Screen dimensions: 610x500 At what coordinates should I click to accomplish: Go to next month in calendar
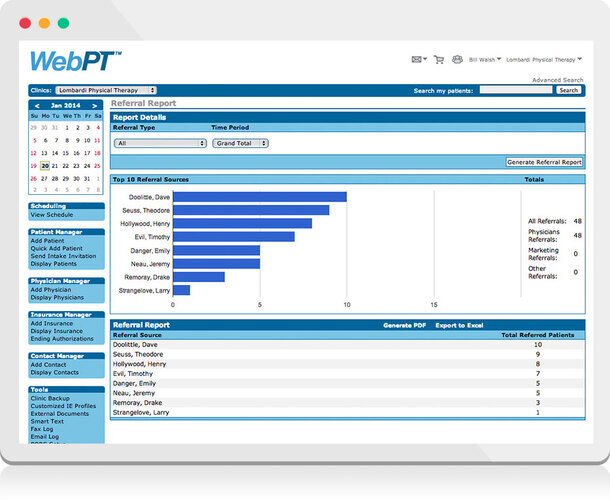[x=95, y=105]
